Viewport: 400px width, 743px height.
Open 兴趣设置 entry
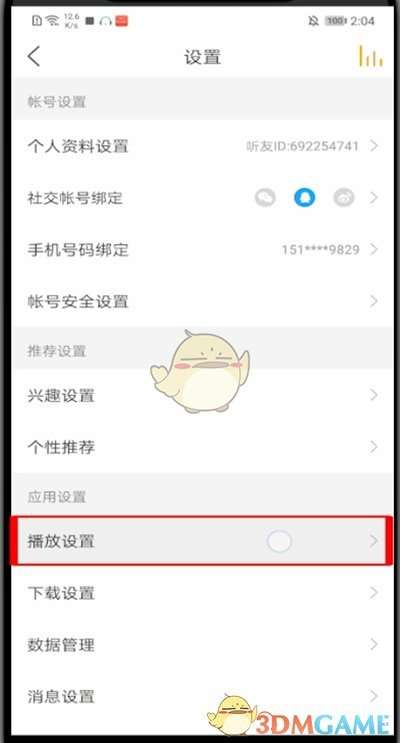pyautogui.click(x=202, y=395)
